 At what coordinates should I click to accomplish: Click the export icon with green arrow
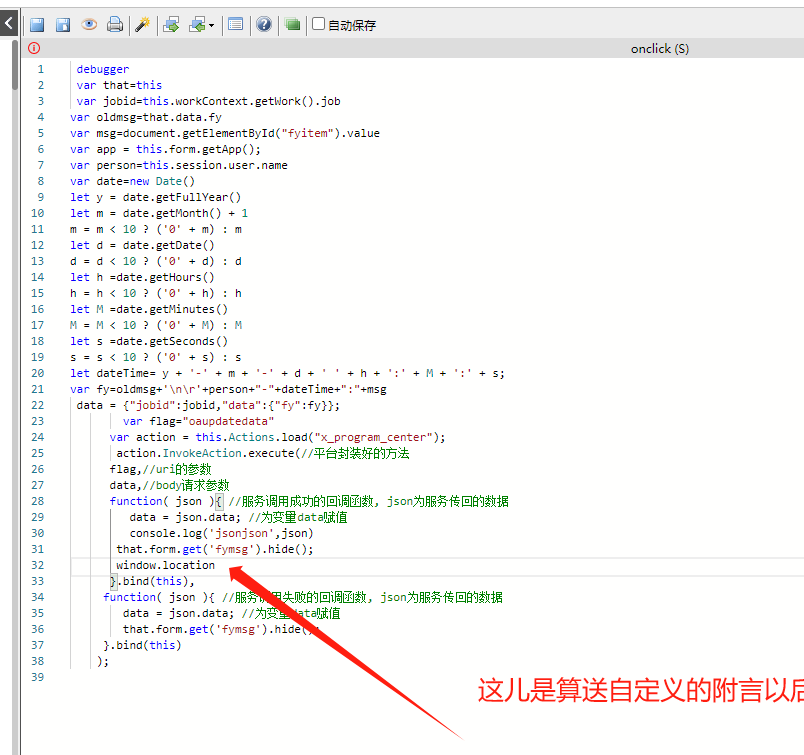pos(171,25)
